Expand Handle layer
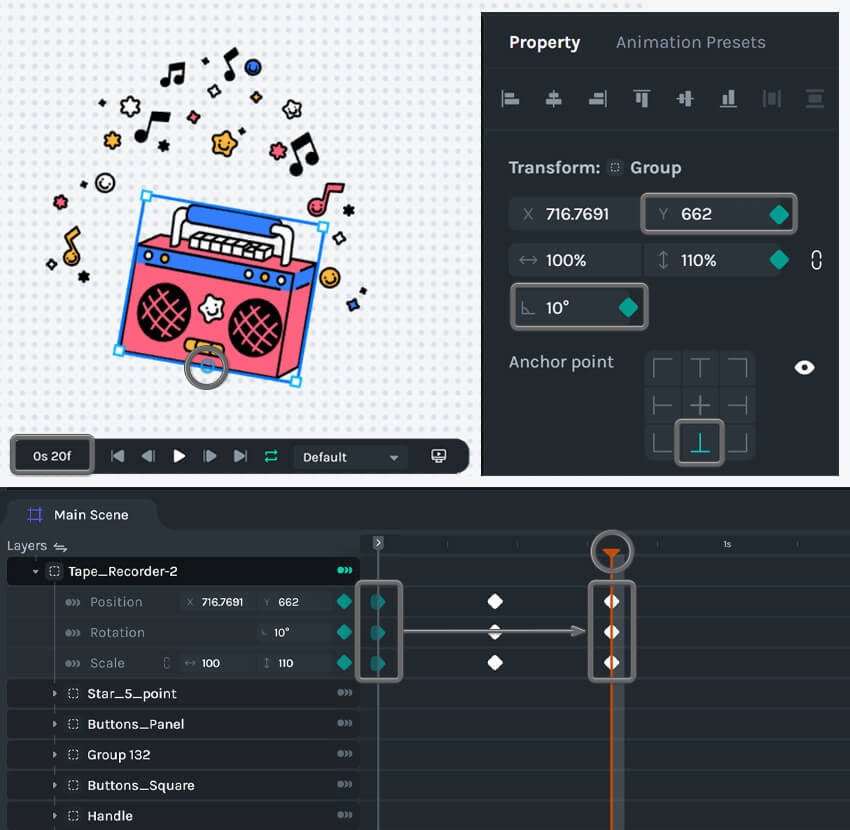The height and width of the screenshot is (830, 850). [54, 815]
